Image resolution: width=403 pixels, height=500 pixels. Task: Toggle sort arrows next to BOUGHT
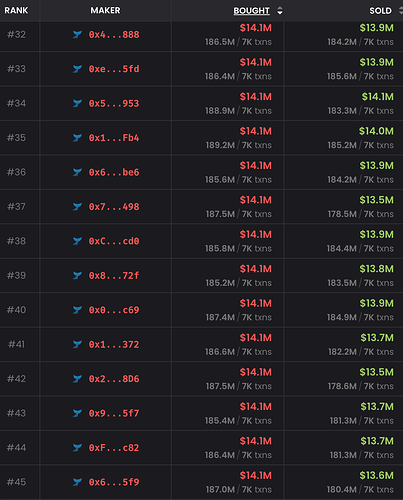[280, 11]
